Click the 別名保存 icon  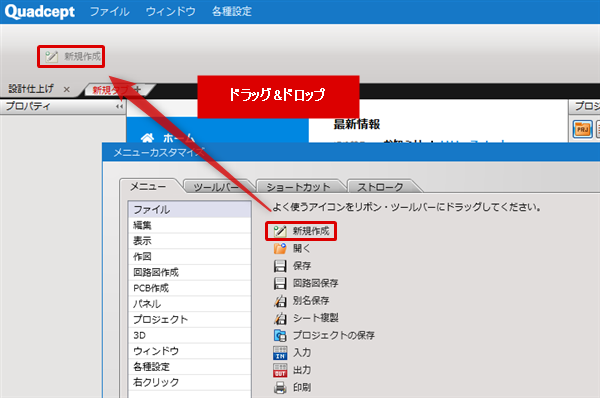point(280,301)
